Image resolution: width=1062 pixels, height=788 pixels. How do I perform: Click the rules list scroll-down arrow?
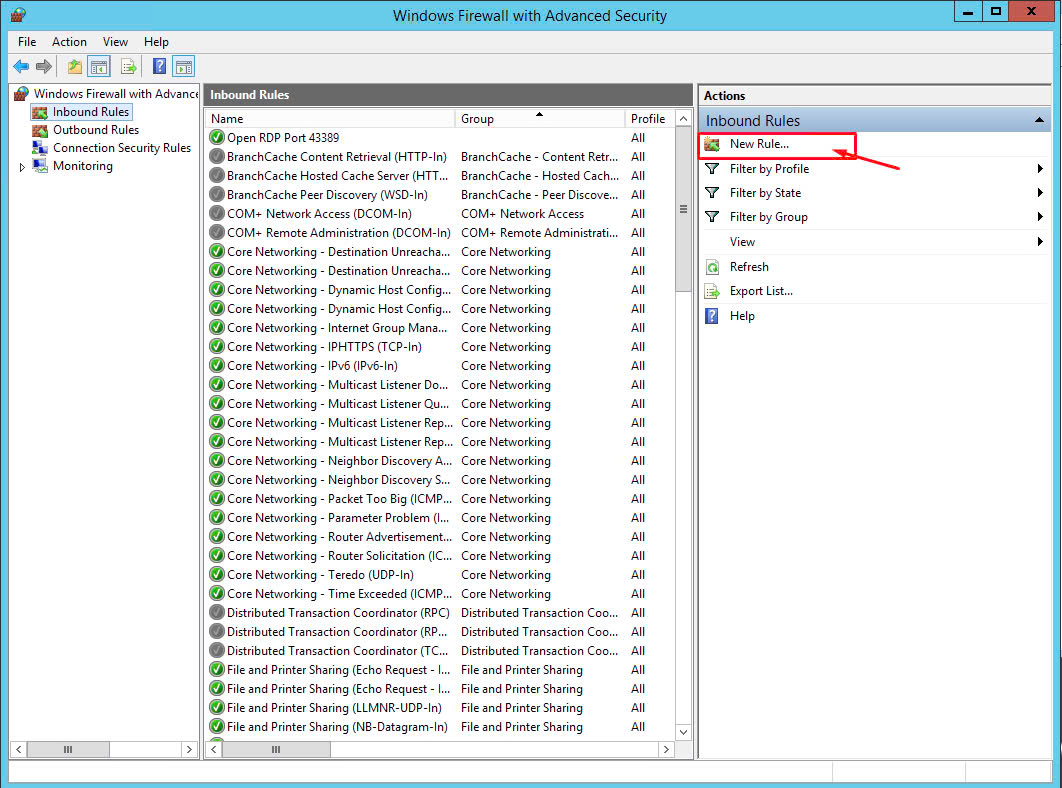(x=683, y=732)
